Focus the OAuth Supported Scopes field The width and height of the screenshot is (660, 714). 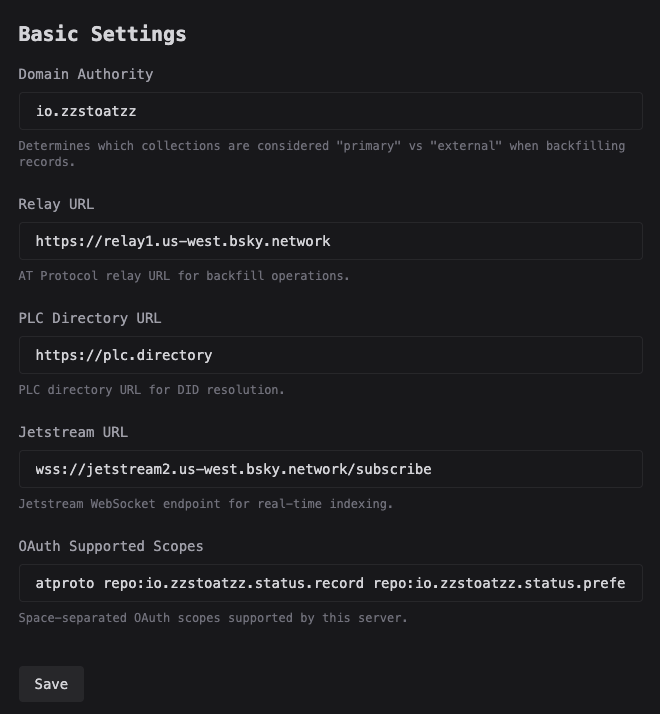point(330,583)
